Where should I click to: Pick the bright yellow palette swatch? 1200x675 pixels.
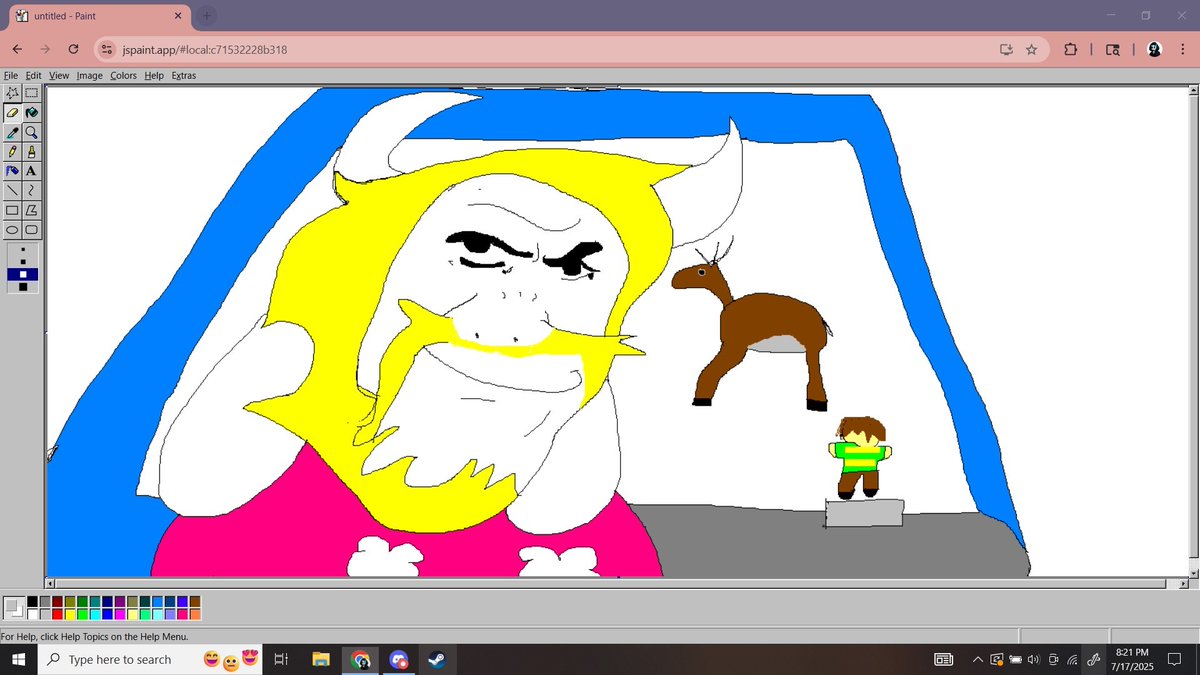[x=70, y=615]
